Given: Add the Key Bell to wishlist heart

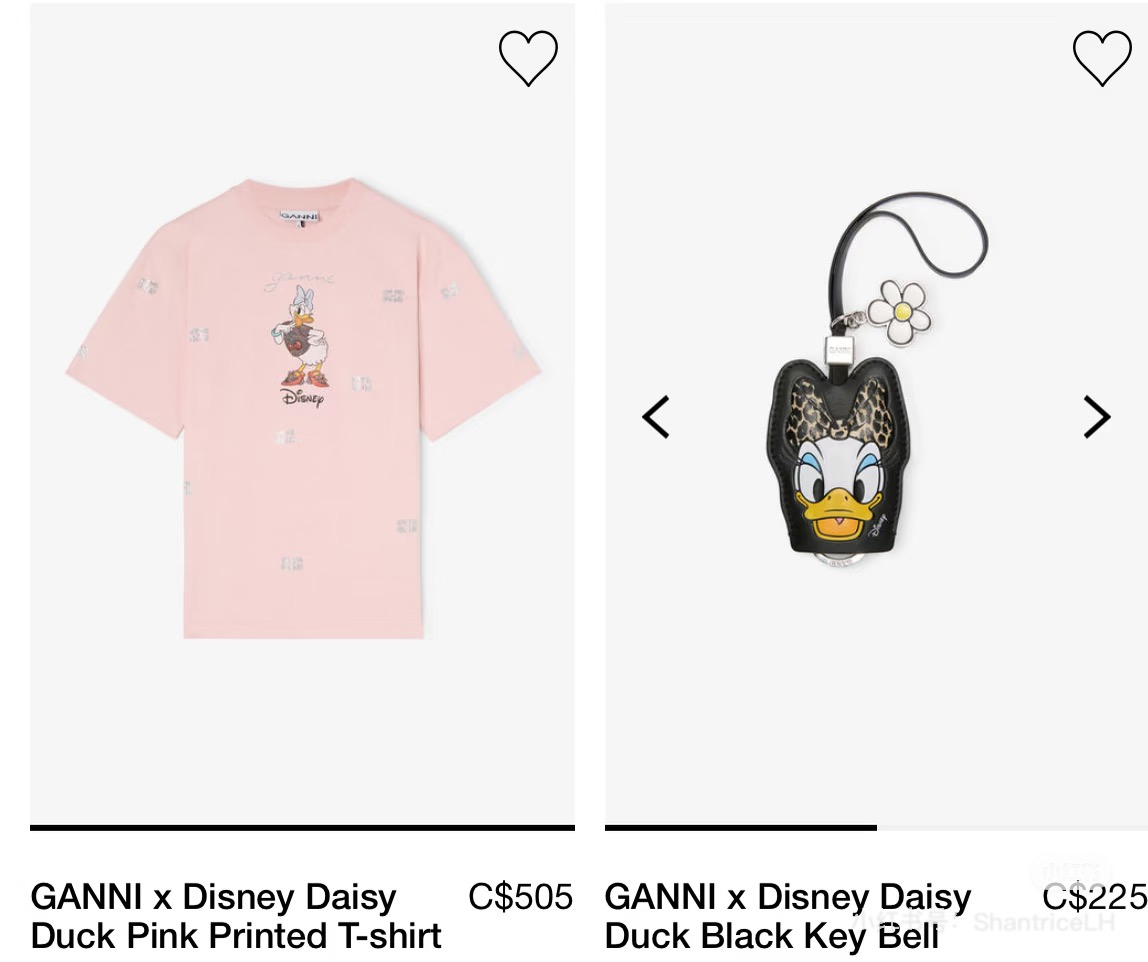Looking at the screenshot, I should click(x=1102, y=58).
